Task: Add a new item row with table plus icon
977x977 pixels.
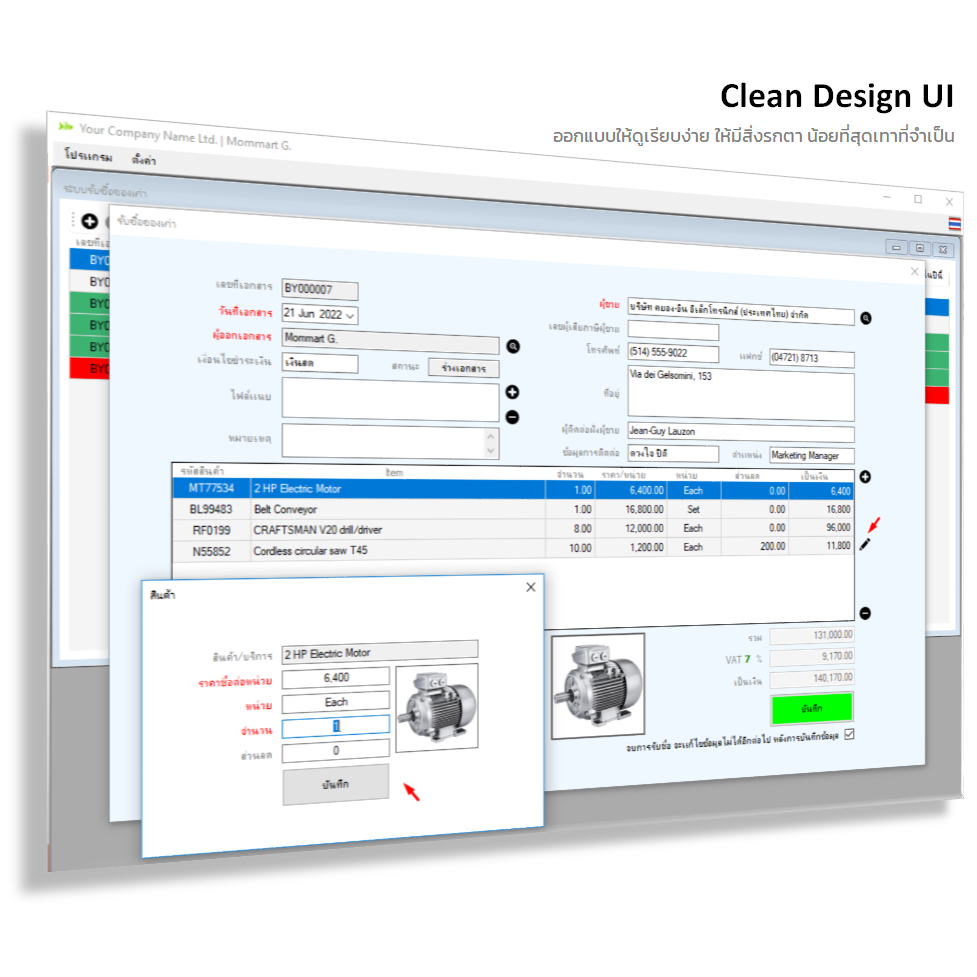Action: (865, 477)
